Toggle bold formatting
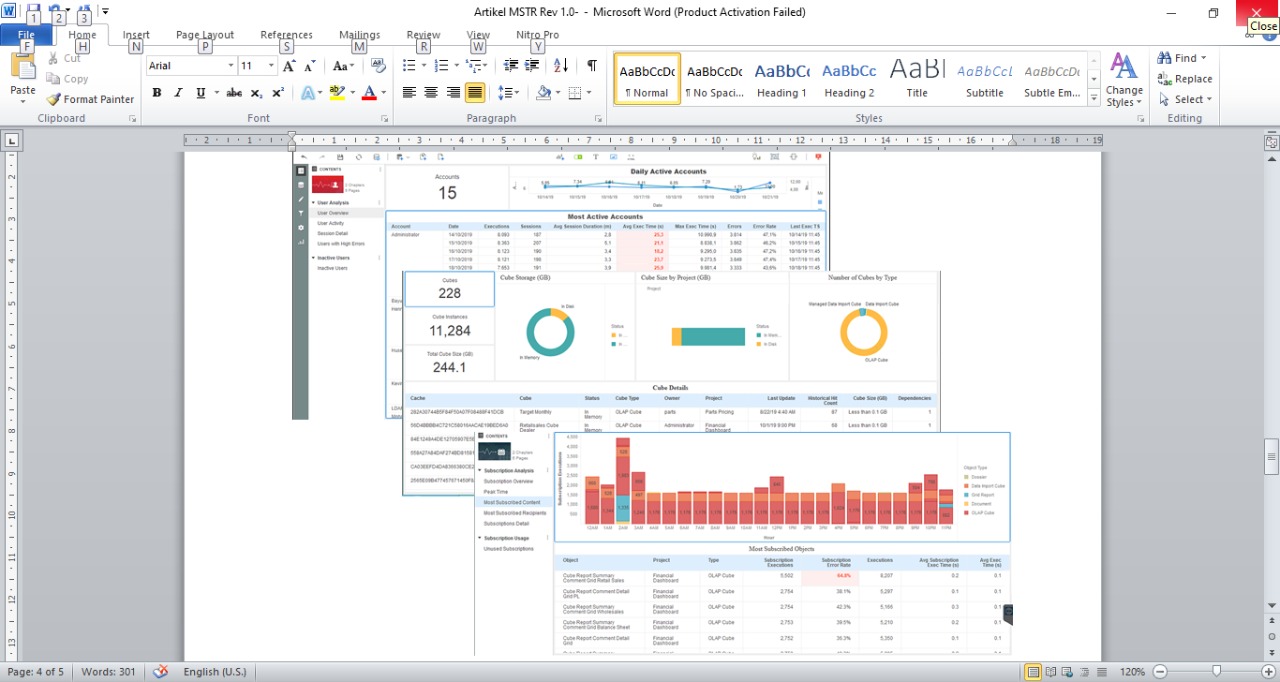Image resolution: width=1280 pixels, height=682 pixels. (x=157, y=93)
